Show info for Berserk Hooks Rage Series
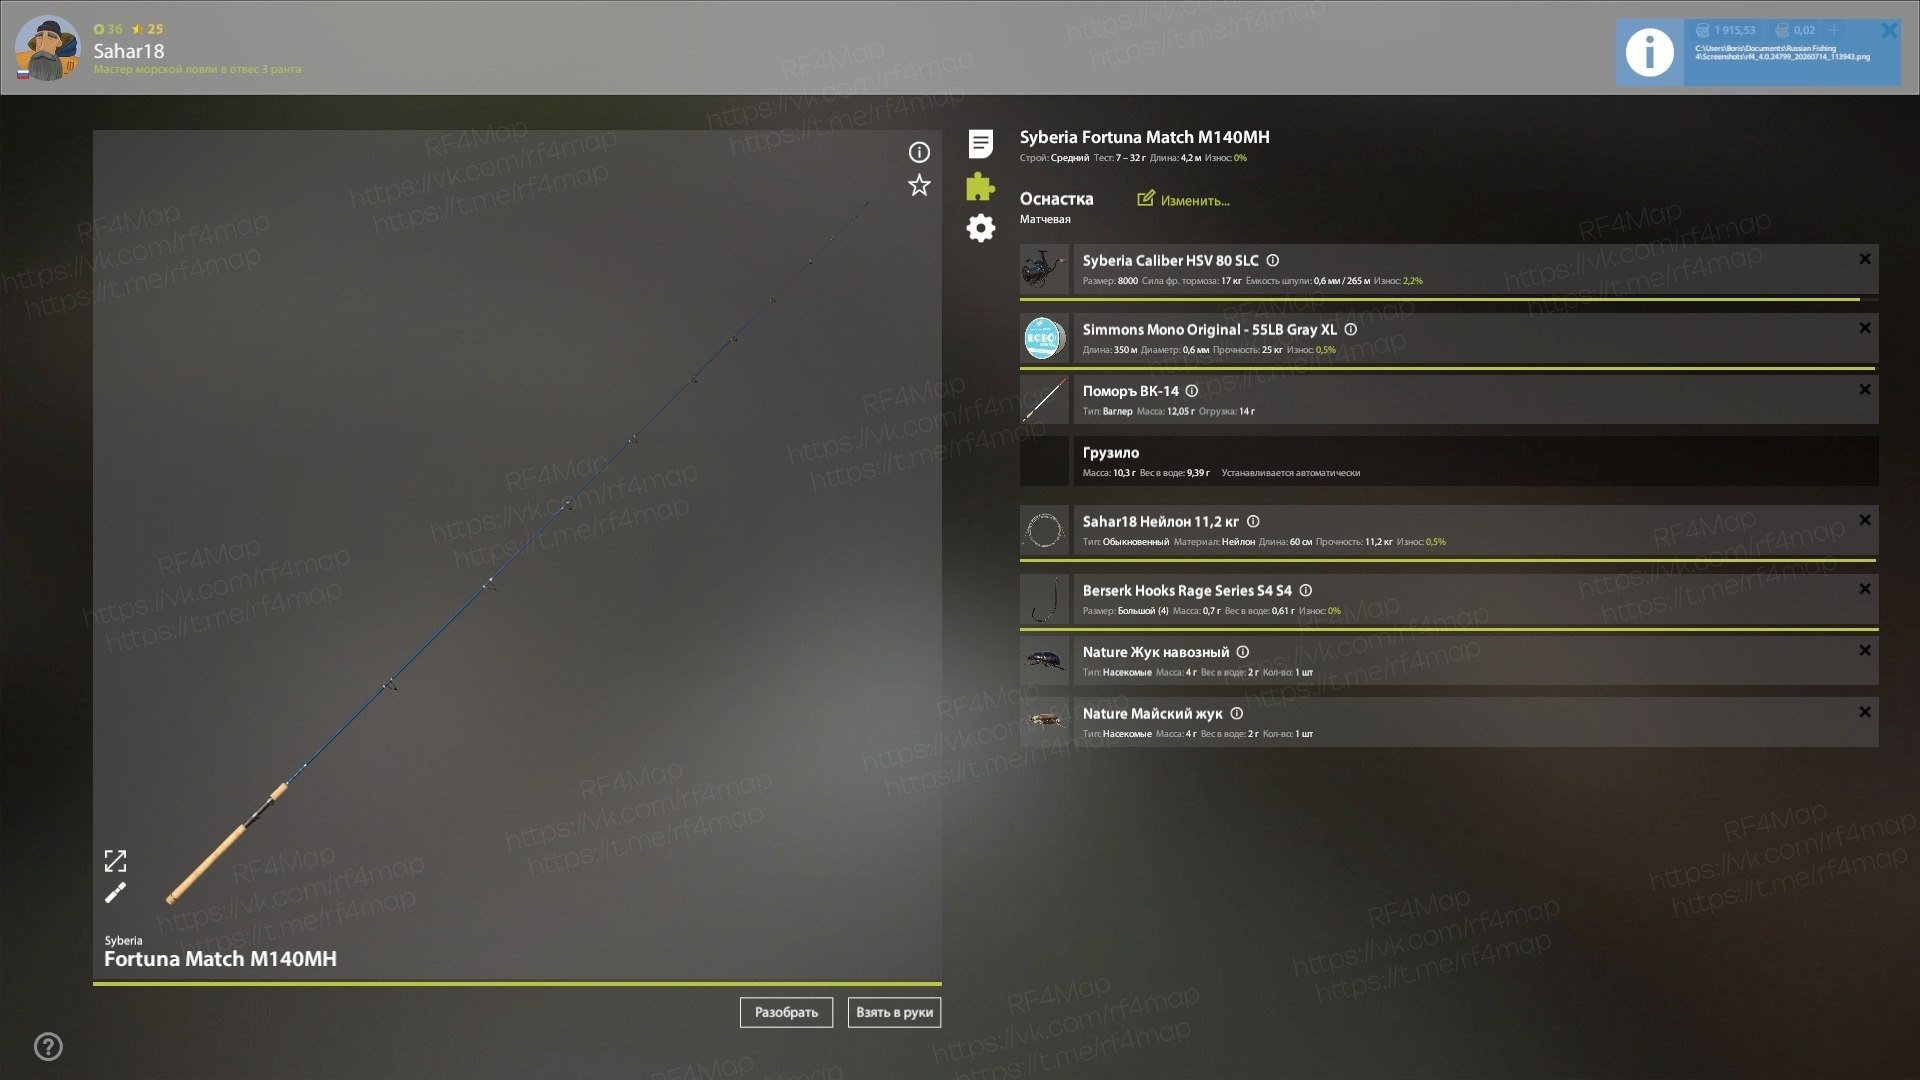The image size is (1920, 1080). (x=1306, y=590)
